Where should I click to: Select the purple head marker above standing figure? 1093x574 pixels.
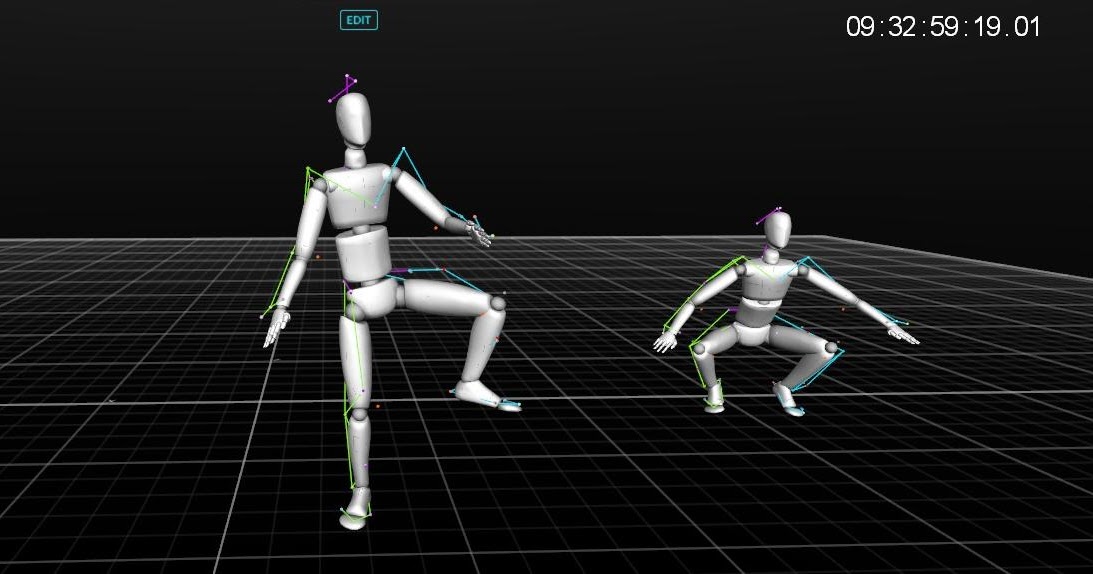click(343, 89)
